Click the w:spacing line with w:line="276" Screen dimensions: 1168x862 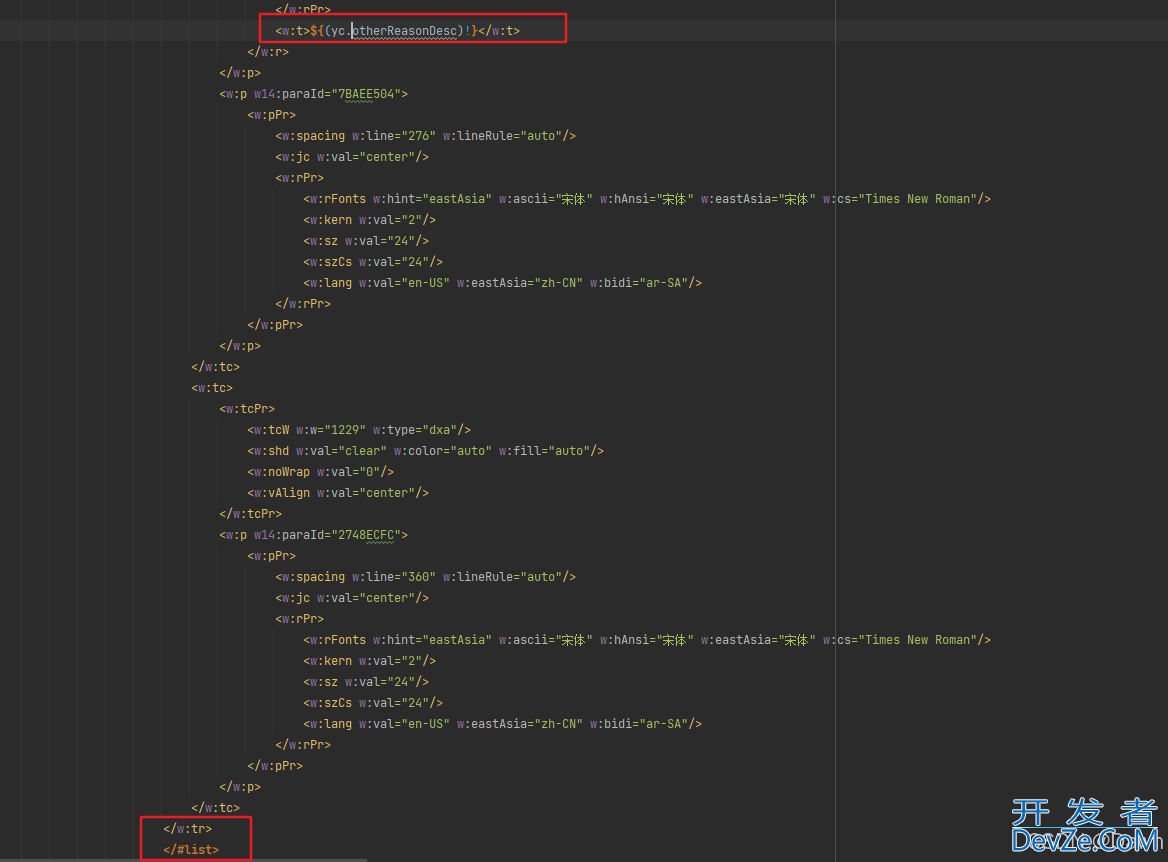[x=425, y=136]
